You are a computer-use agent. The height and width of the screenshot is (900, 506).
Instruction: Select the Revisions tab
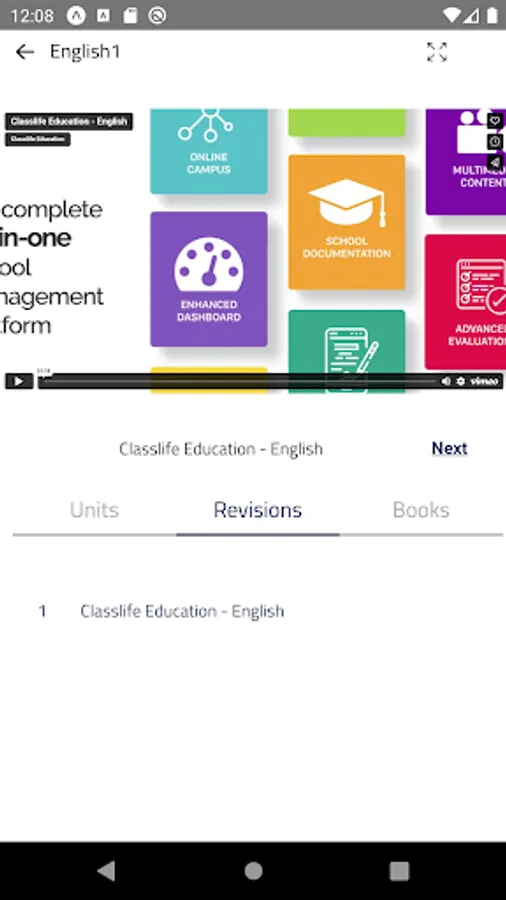coord(258,510)
